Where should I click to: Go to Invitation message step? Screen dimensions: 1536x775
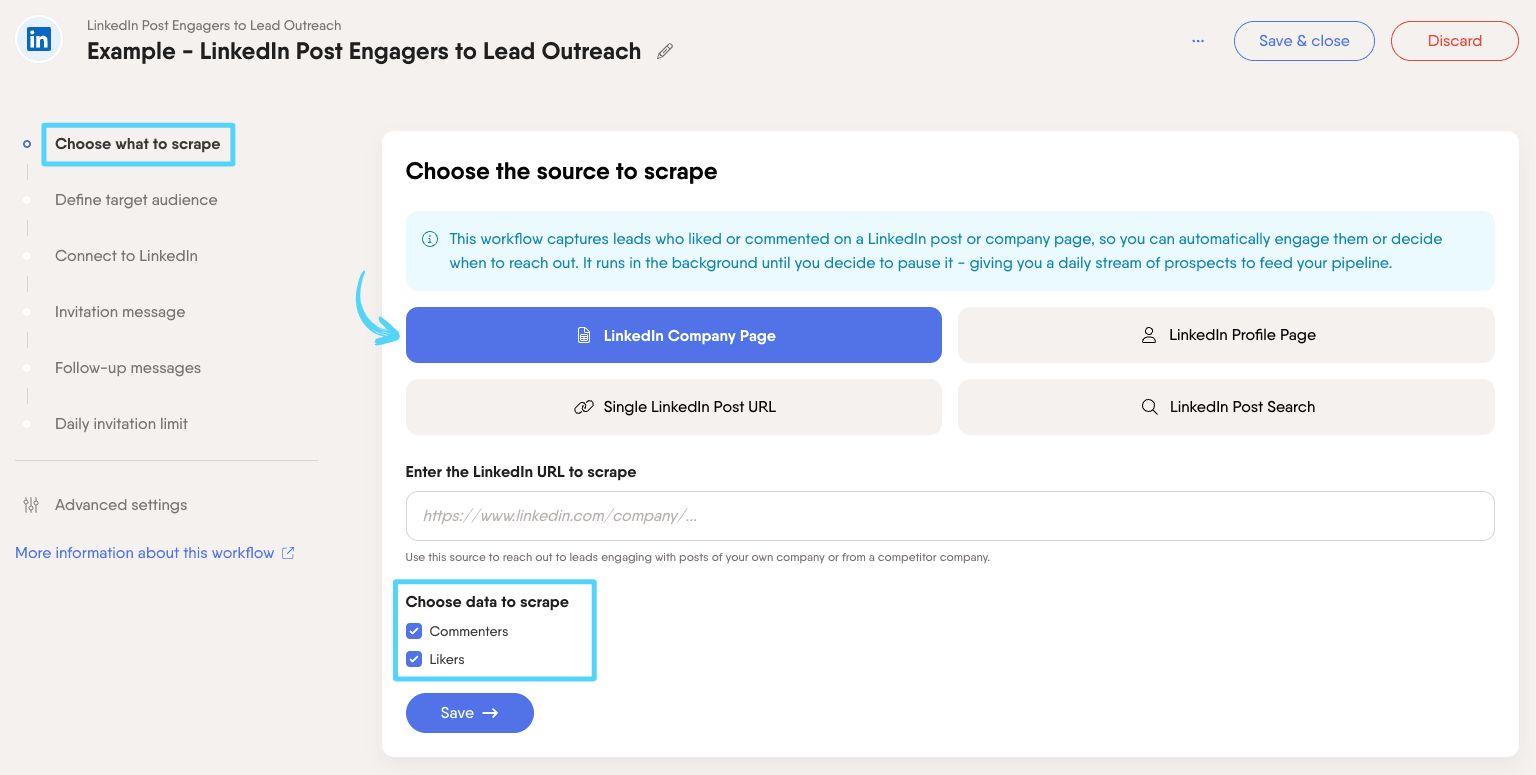120,312
